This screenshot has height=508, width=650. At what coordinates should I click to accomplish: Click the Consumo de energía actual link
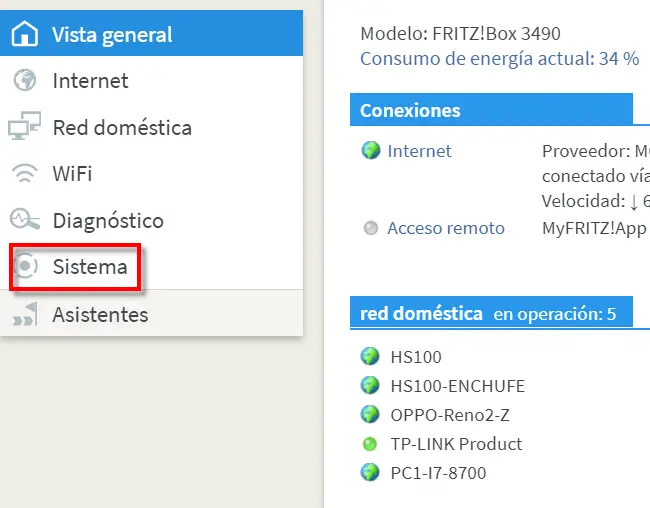click(499, 58)
